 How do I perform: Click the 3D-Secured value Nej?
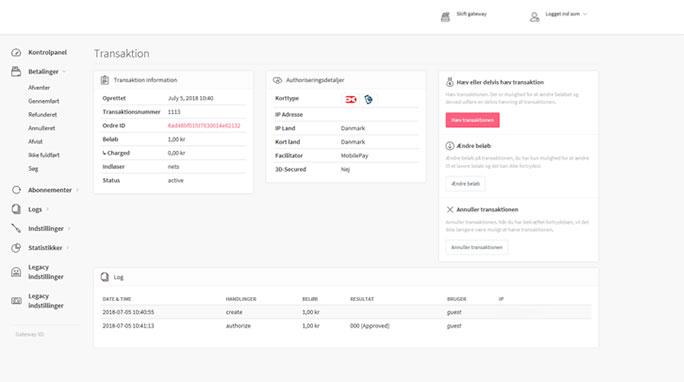coord(345,169)
